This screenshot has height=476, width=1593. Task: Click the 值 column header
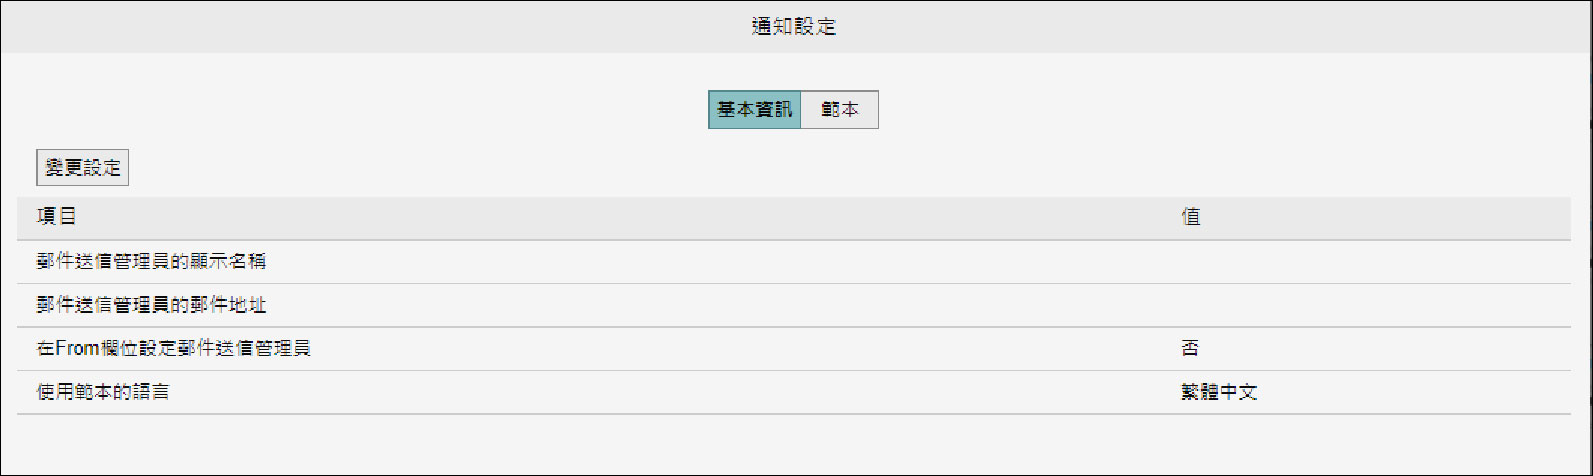[1190, 217]
